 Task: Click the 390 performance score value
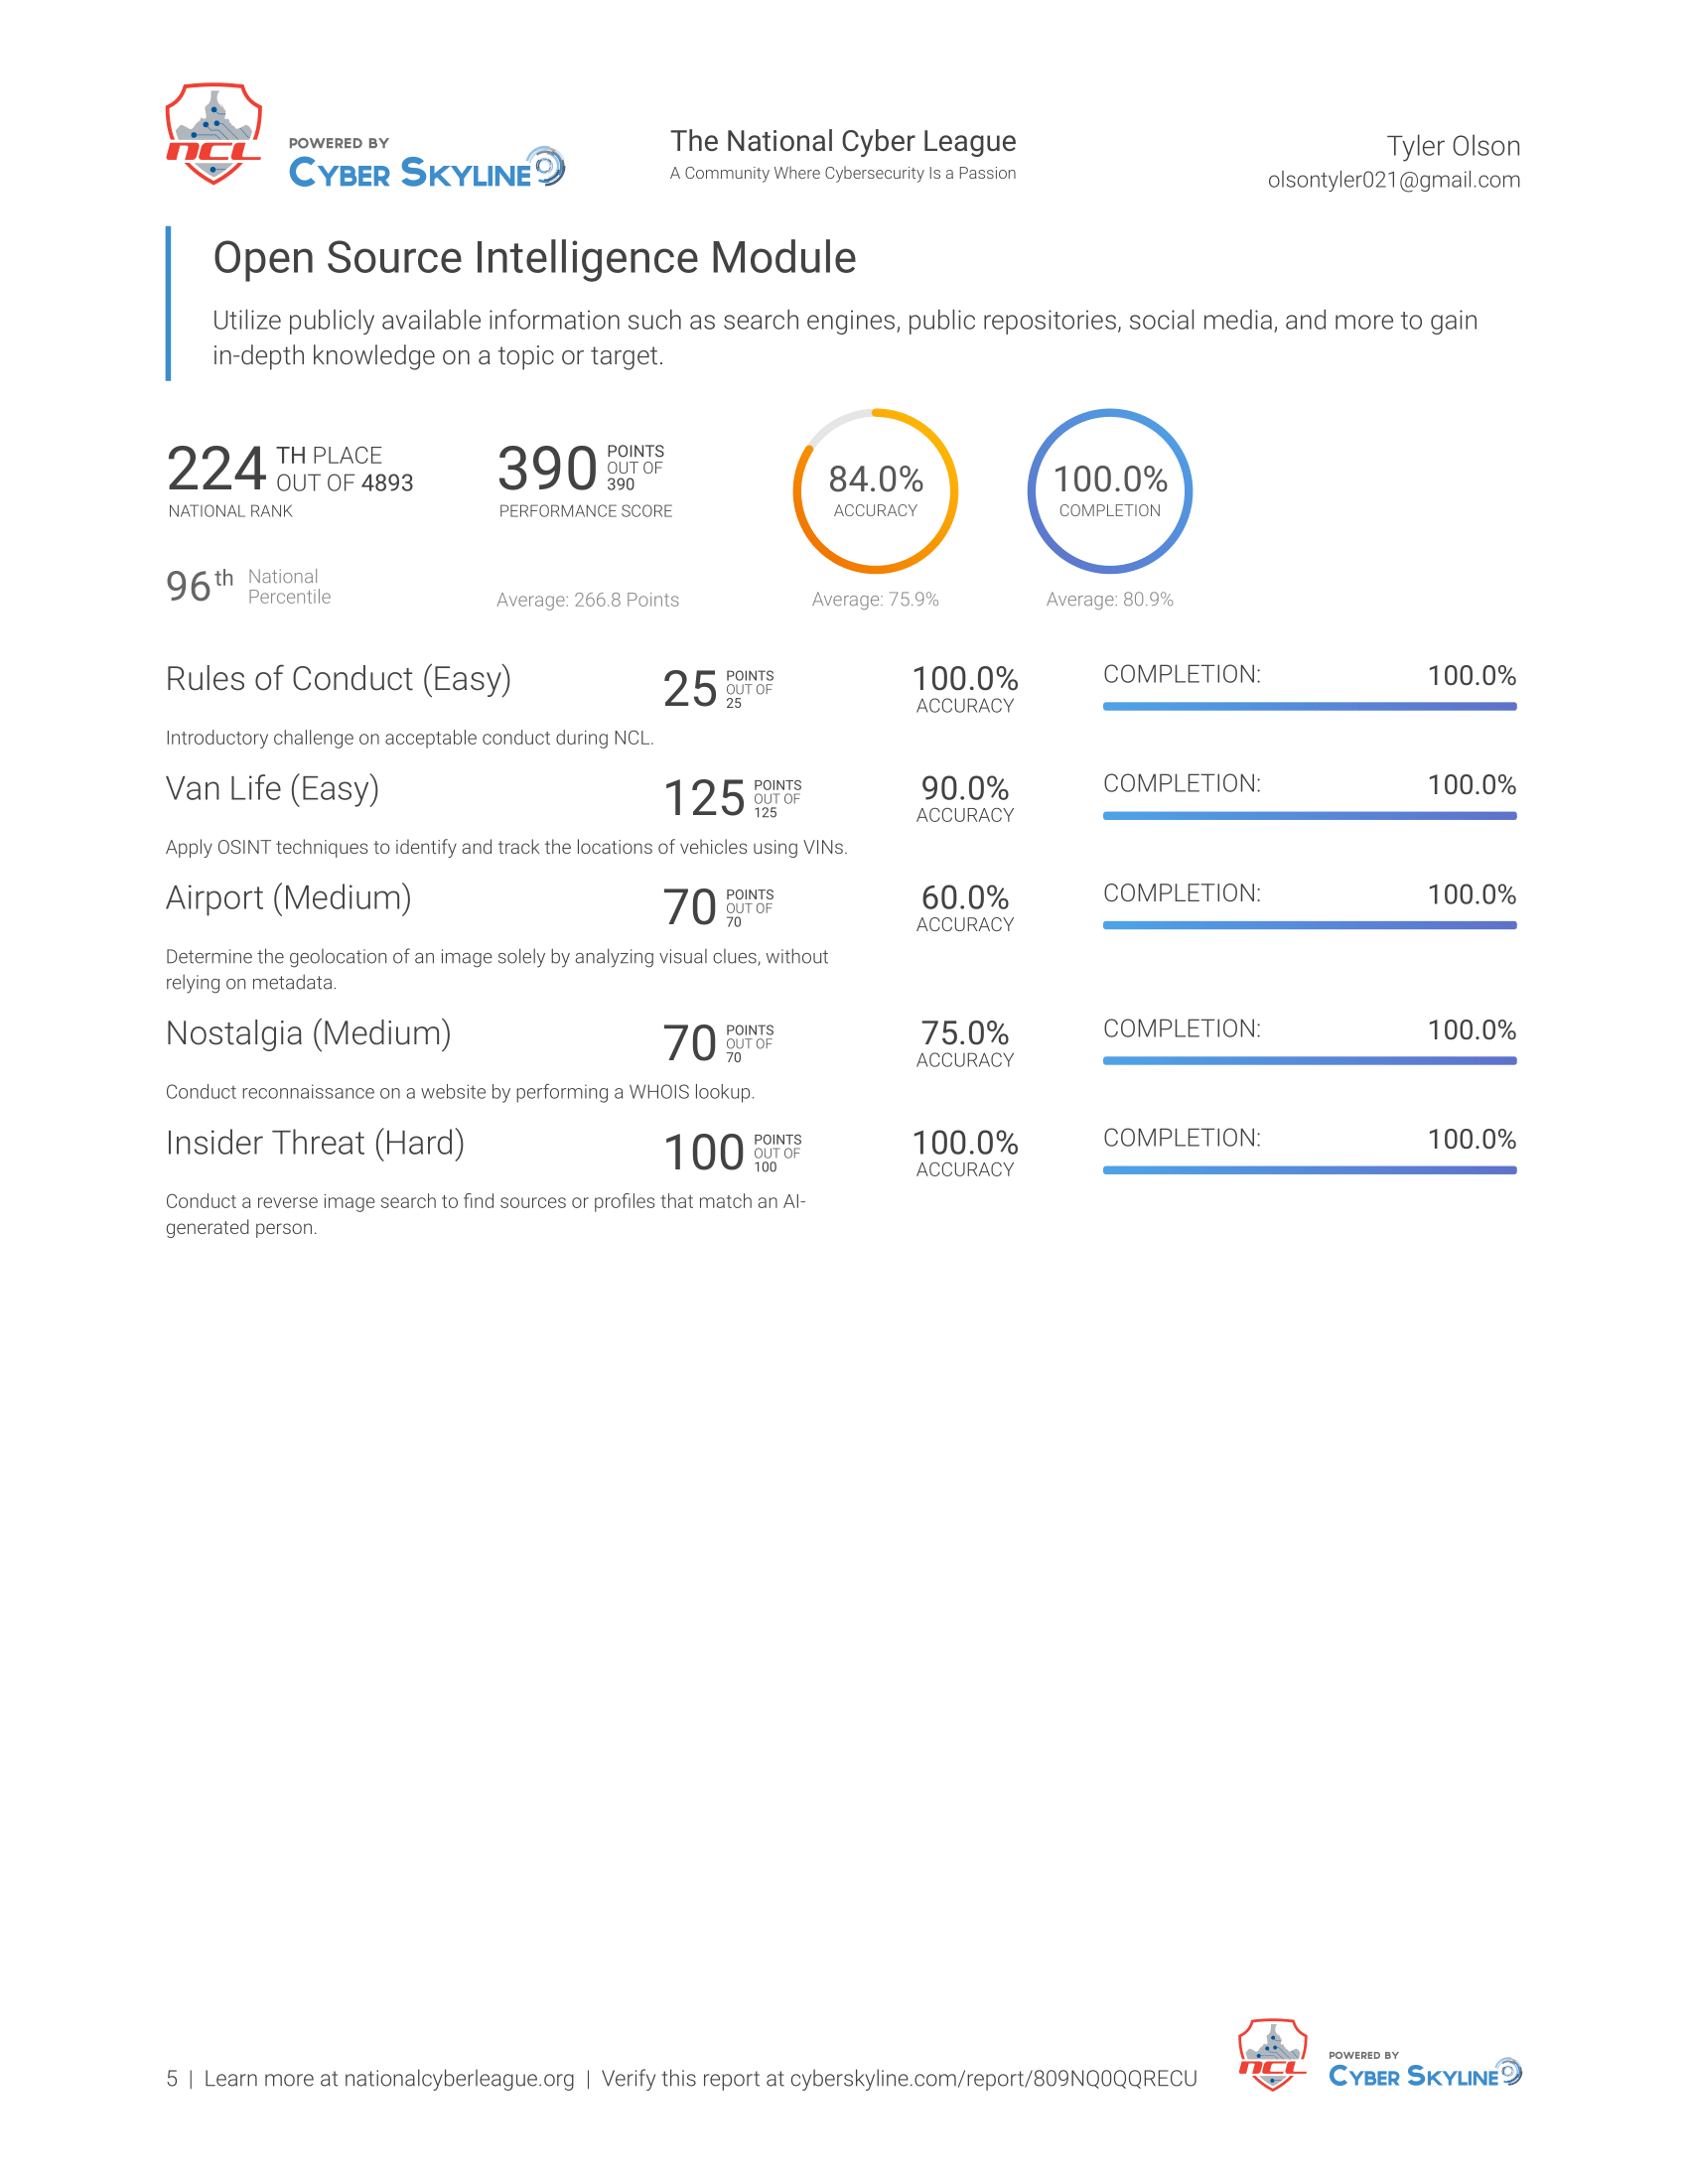click(x=547, y=469)
